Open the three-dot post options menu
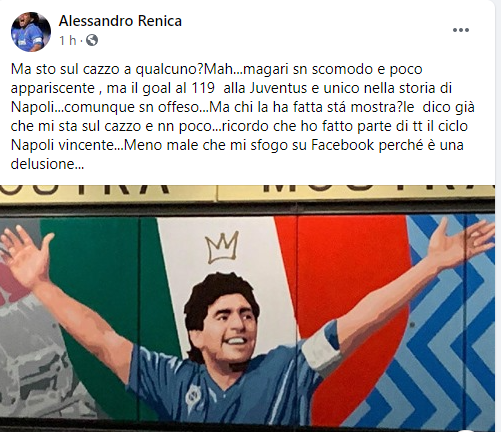This screenshot has width=501, height=432. pyautogui.click(x=461, y=30)
